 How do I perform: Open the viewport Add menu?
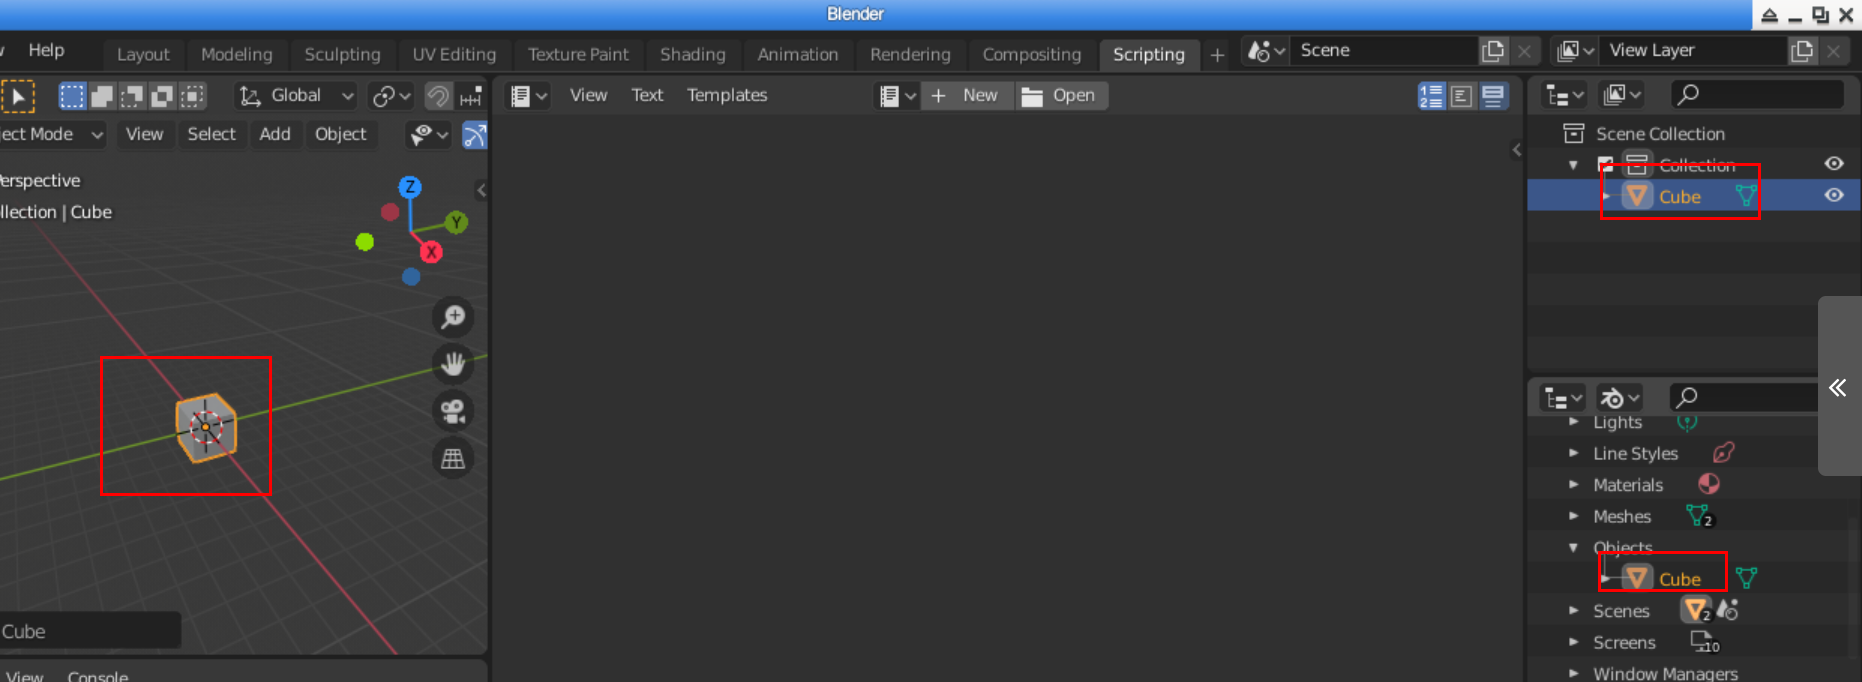pyautogui.click(x=275, y=134)
